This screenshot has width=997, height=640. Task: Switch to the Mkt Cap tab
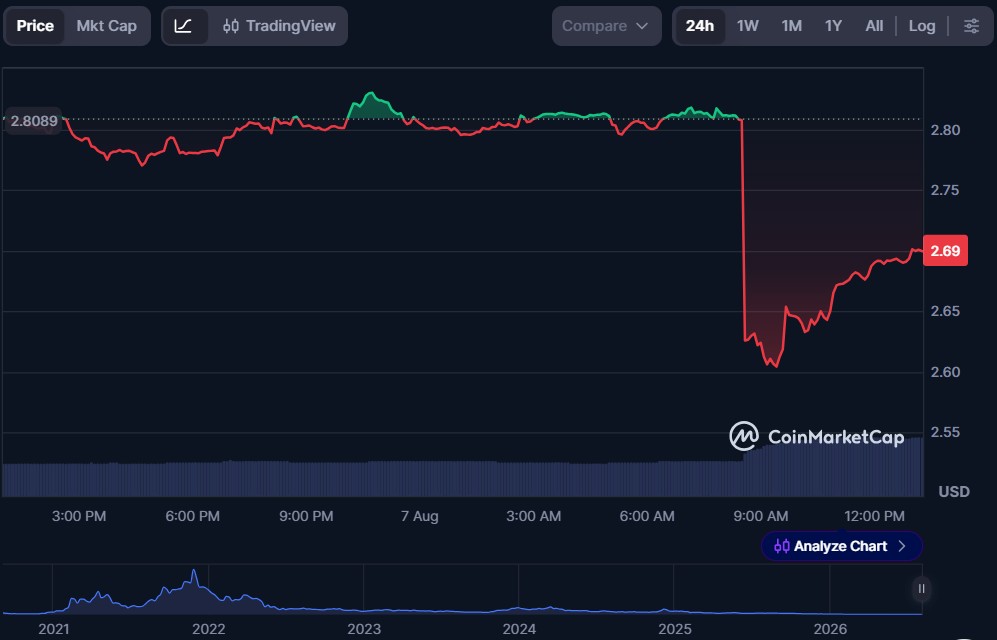point(107,26)
